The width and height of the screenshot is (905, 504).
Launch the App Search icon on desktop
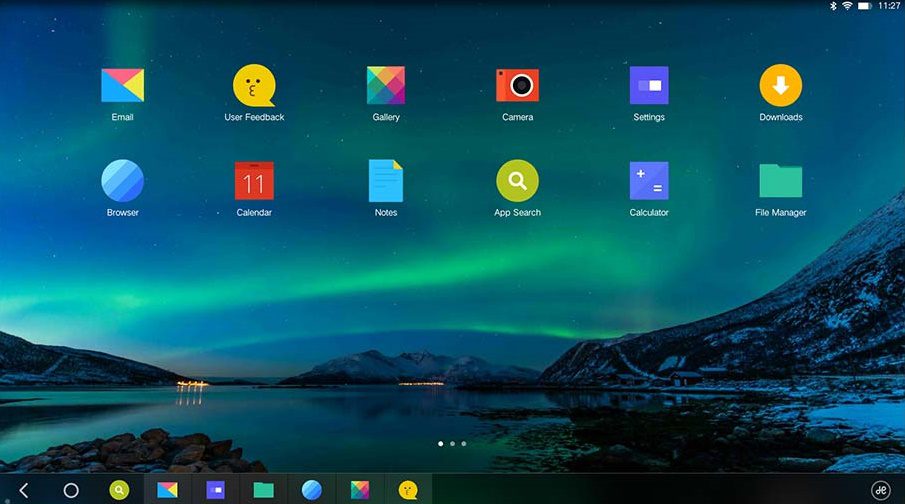click(517, 181)
